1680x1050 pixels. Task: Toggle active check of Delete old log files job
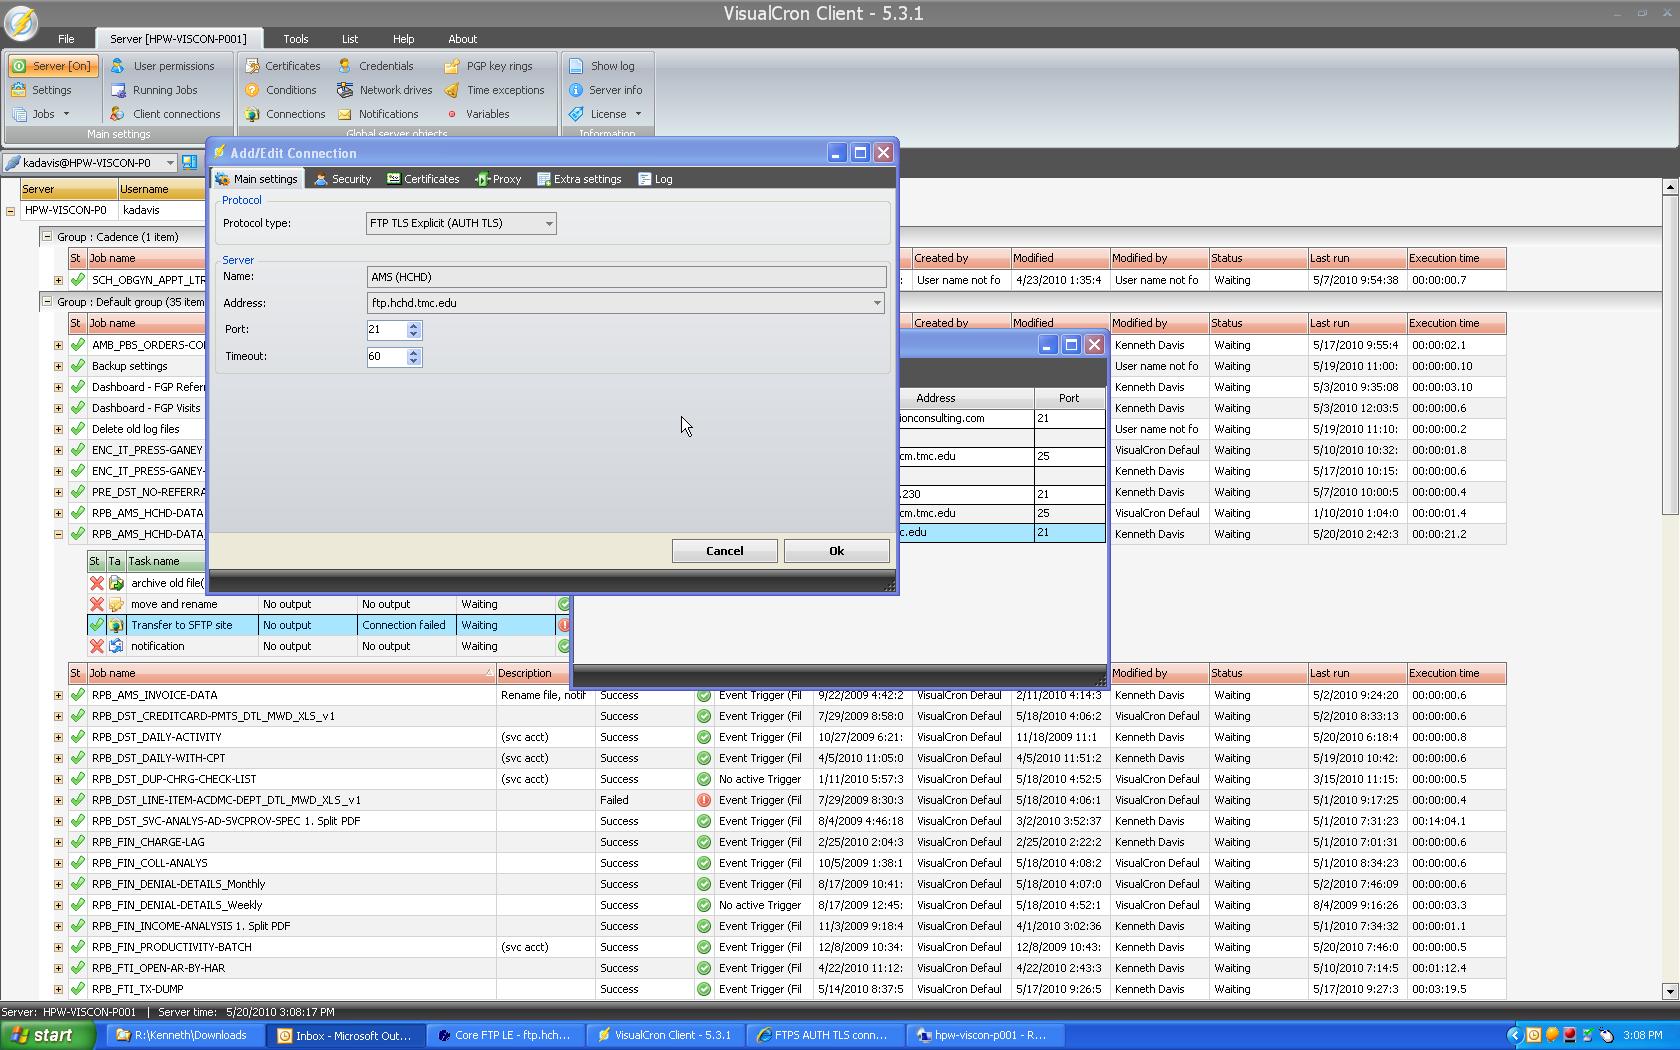[78, 429]
